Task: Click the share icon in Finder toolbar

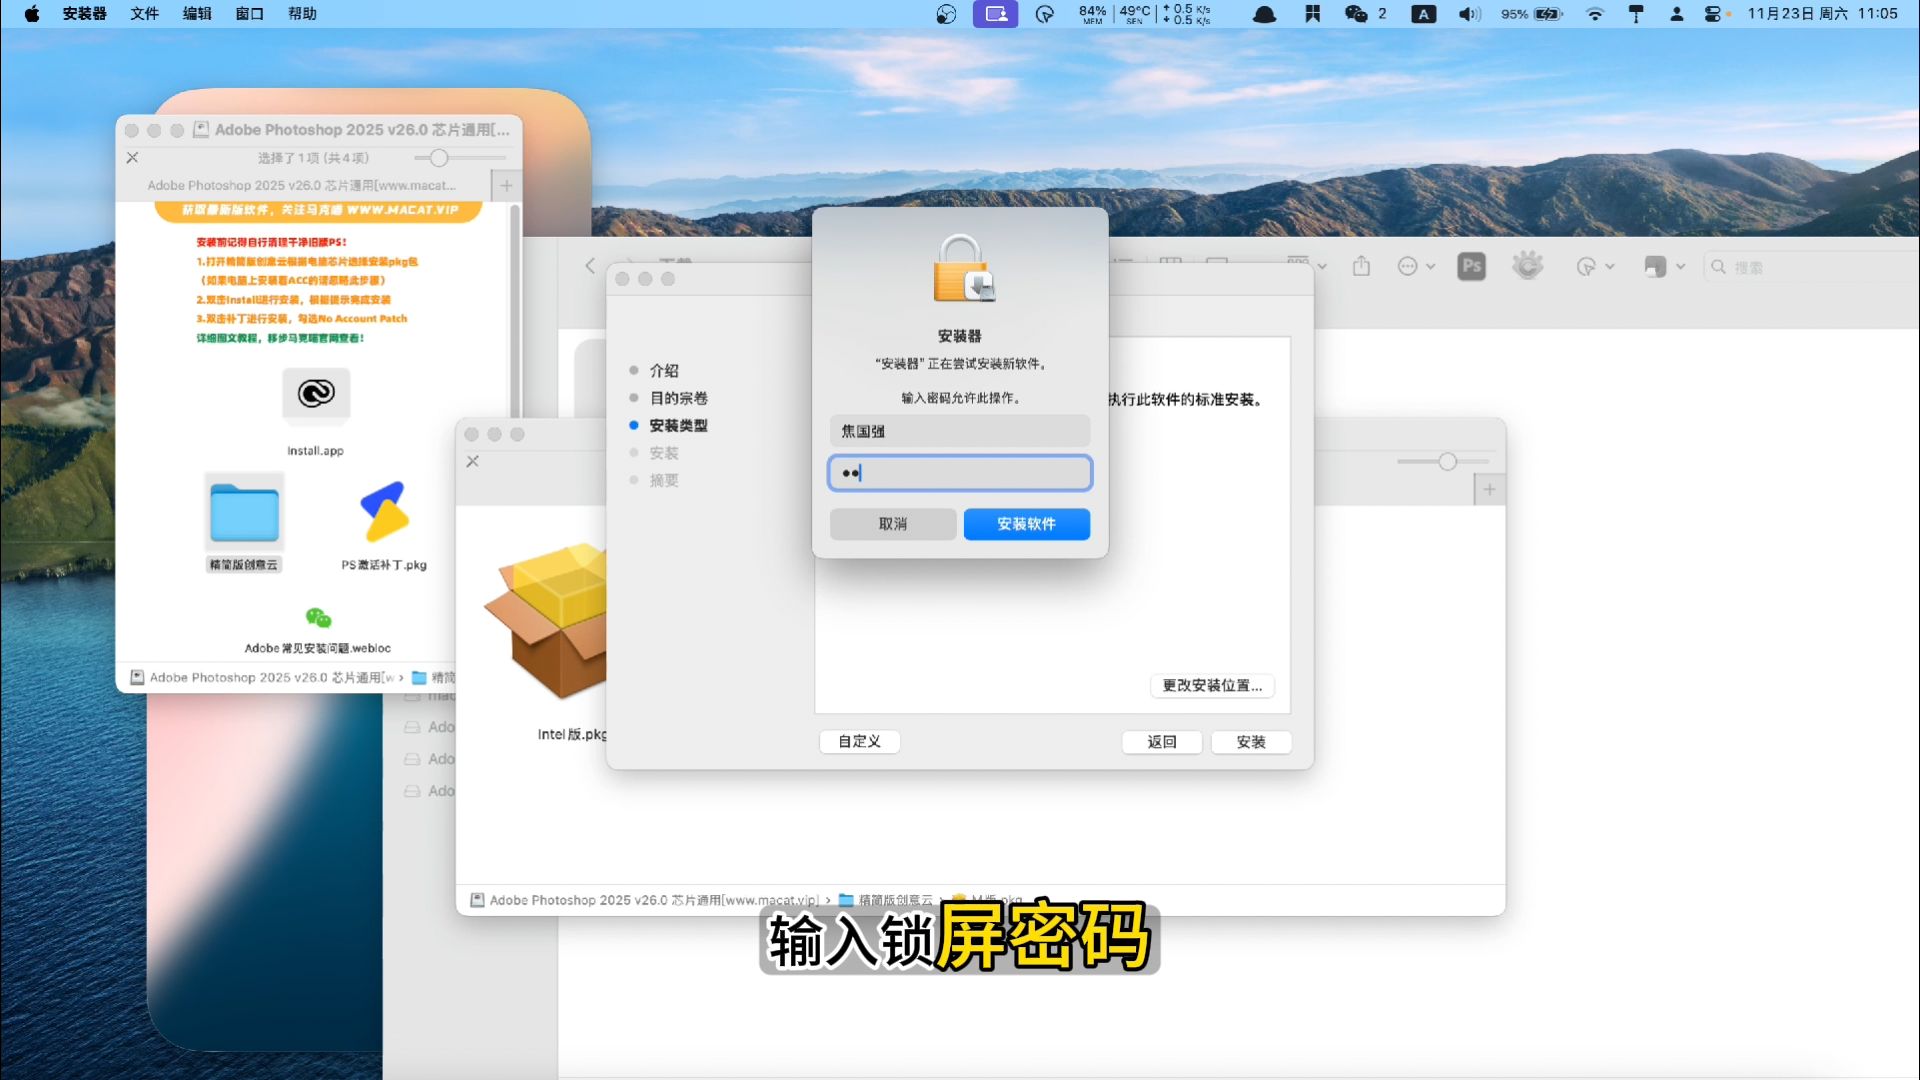Action: coord(1361,266)
